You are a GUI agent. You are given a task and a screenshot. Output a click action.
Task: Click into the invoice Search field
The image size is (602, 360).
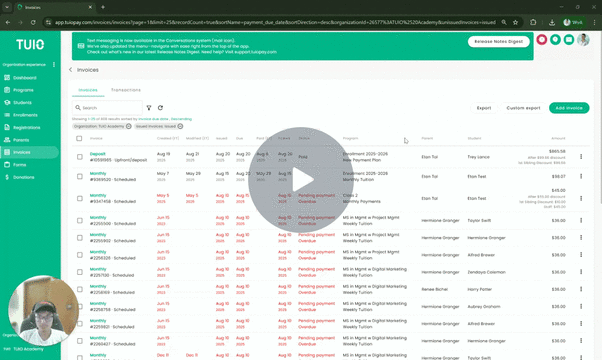point(107,108)
